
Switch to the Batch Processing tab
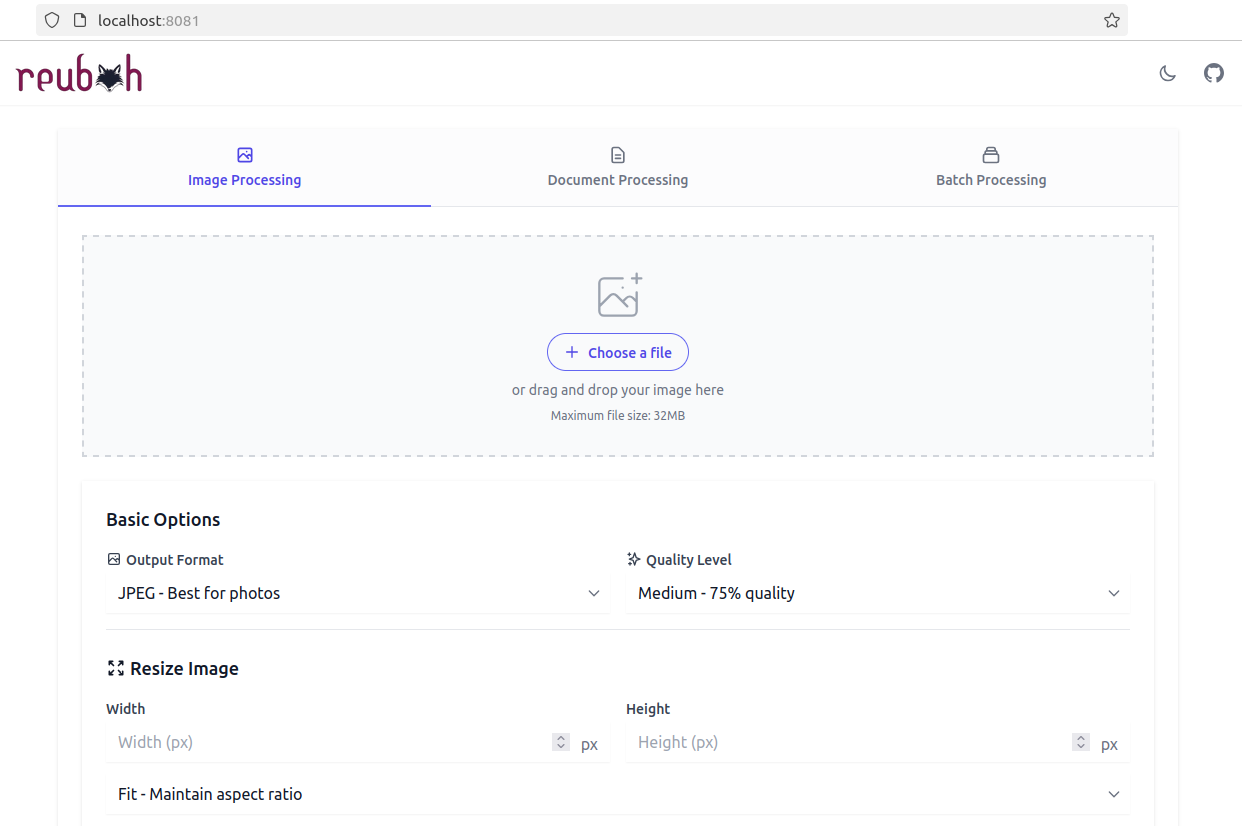coord(991,180)
